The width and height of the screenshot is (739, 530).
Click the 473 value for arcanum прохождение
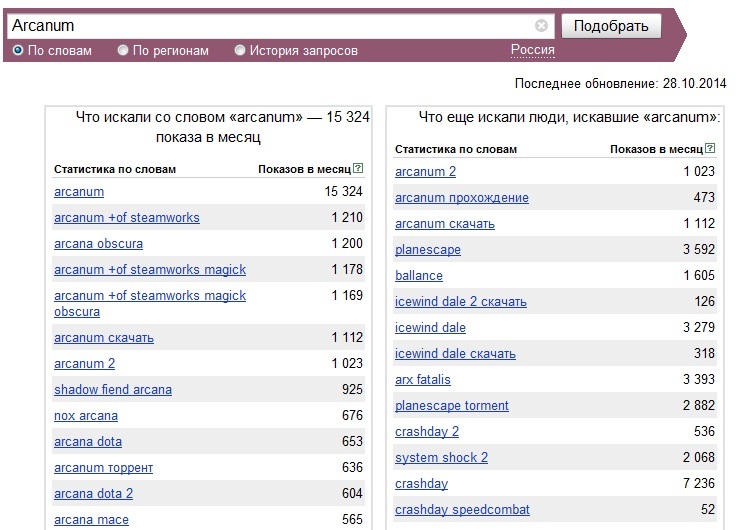704,197
